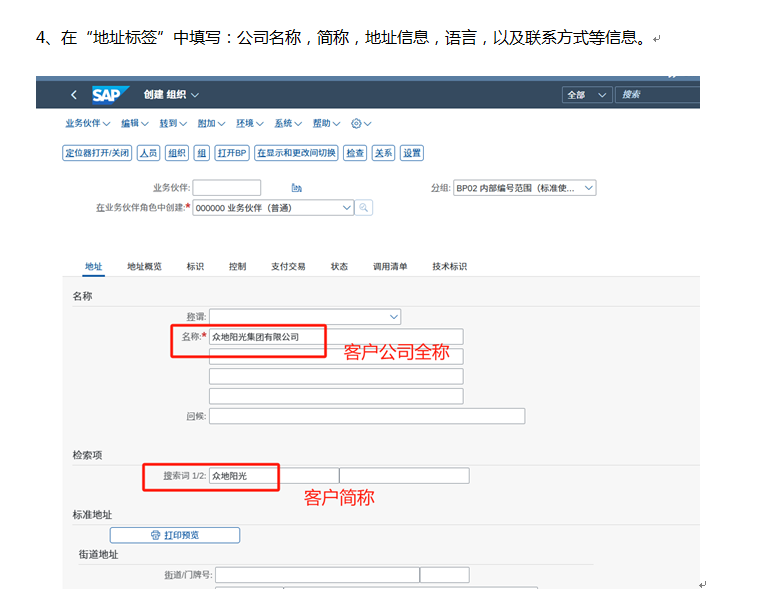Click the search icon beside role dropdown

(364, 207)
